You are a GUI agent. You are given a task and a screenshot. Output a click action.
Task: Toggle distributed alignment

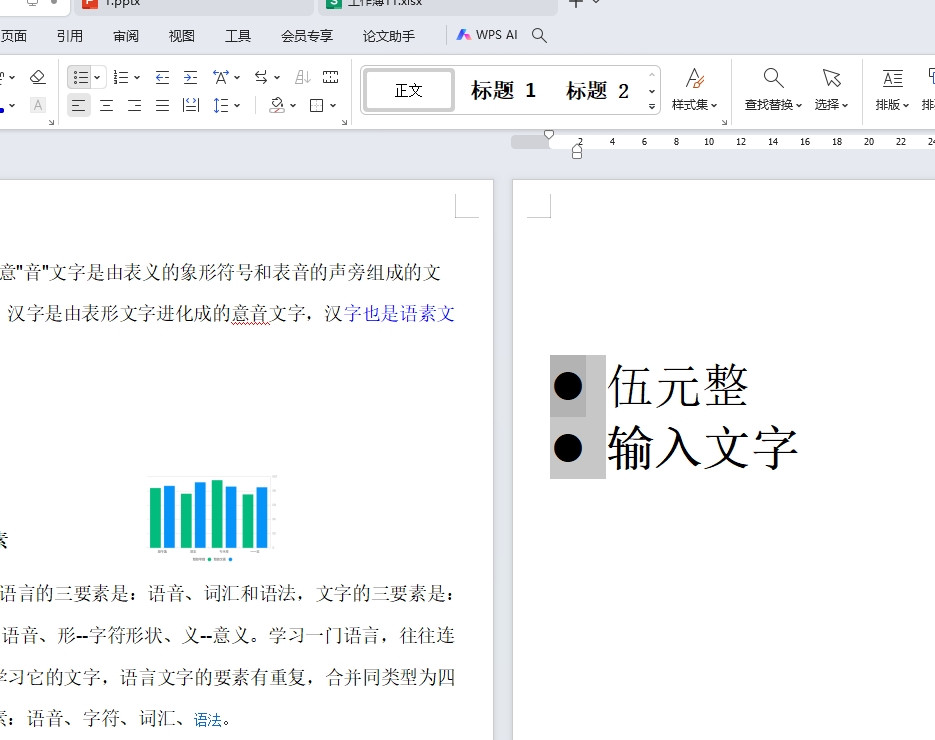[191, 106]
